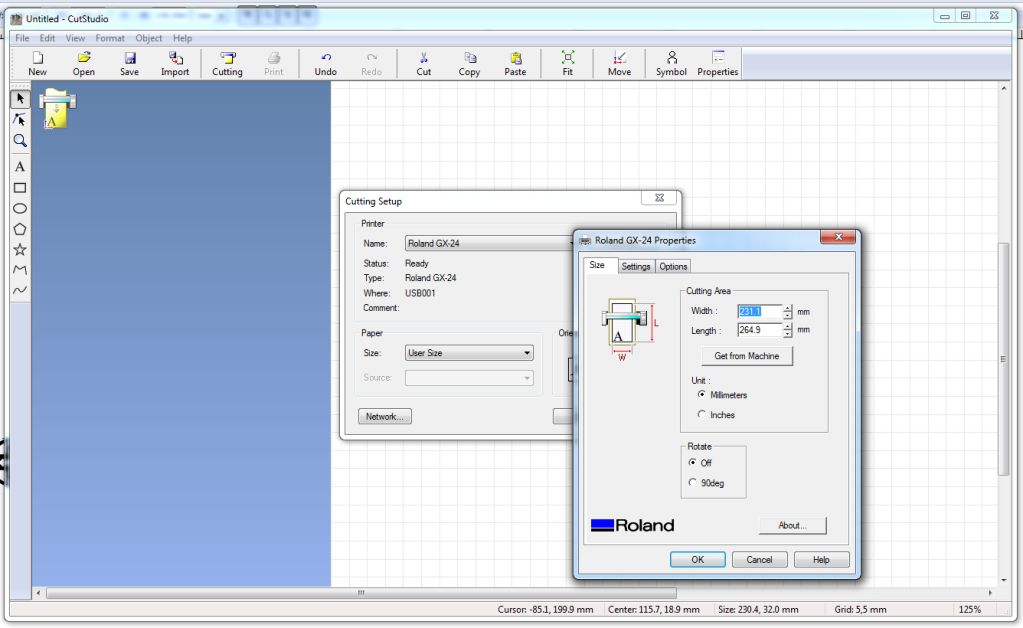Select the arrow selection tool
The width and height of the screenshot is (1023, 628).
coord(20,98)
